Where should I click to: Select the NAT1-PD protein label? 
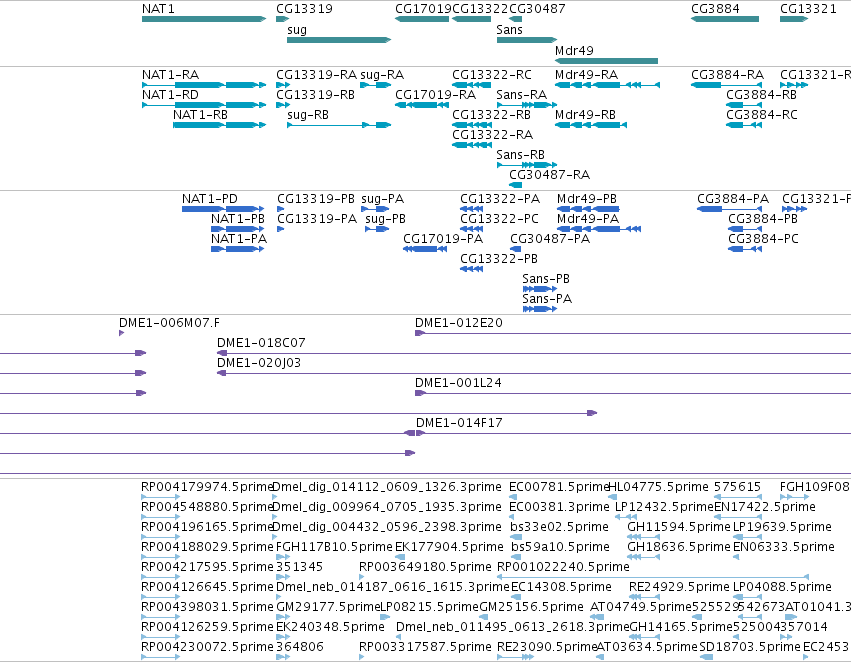coord(209,199)
